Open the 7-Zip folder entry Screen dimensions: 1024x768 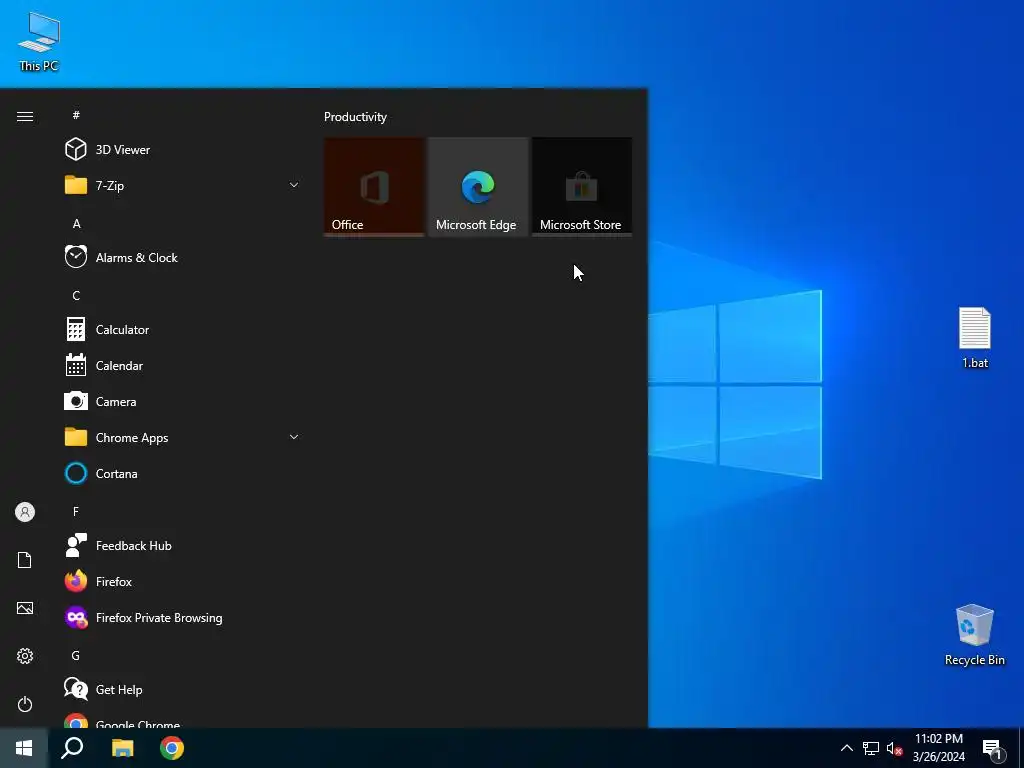click(x=184, y=185)
